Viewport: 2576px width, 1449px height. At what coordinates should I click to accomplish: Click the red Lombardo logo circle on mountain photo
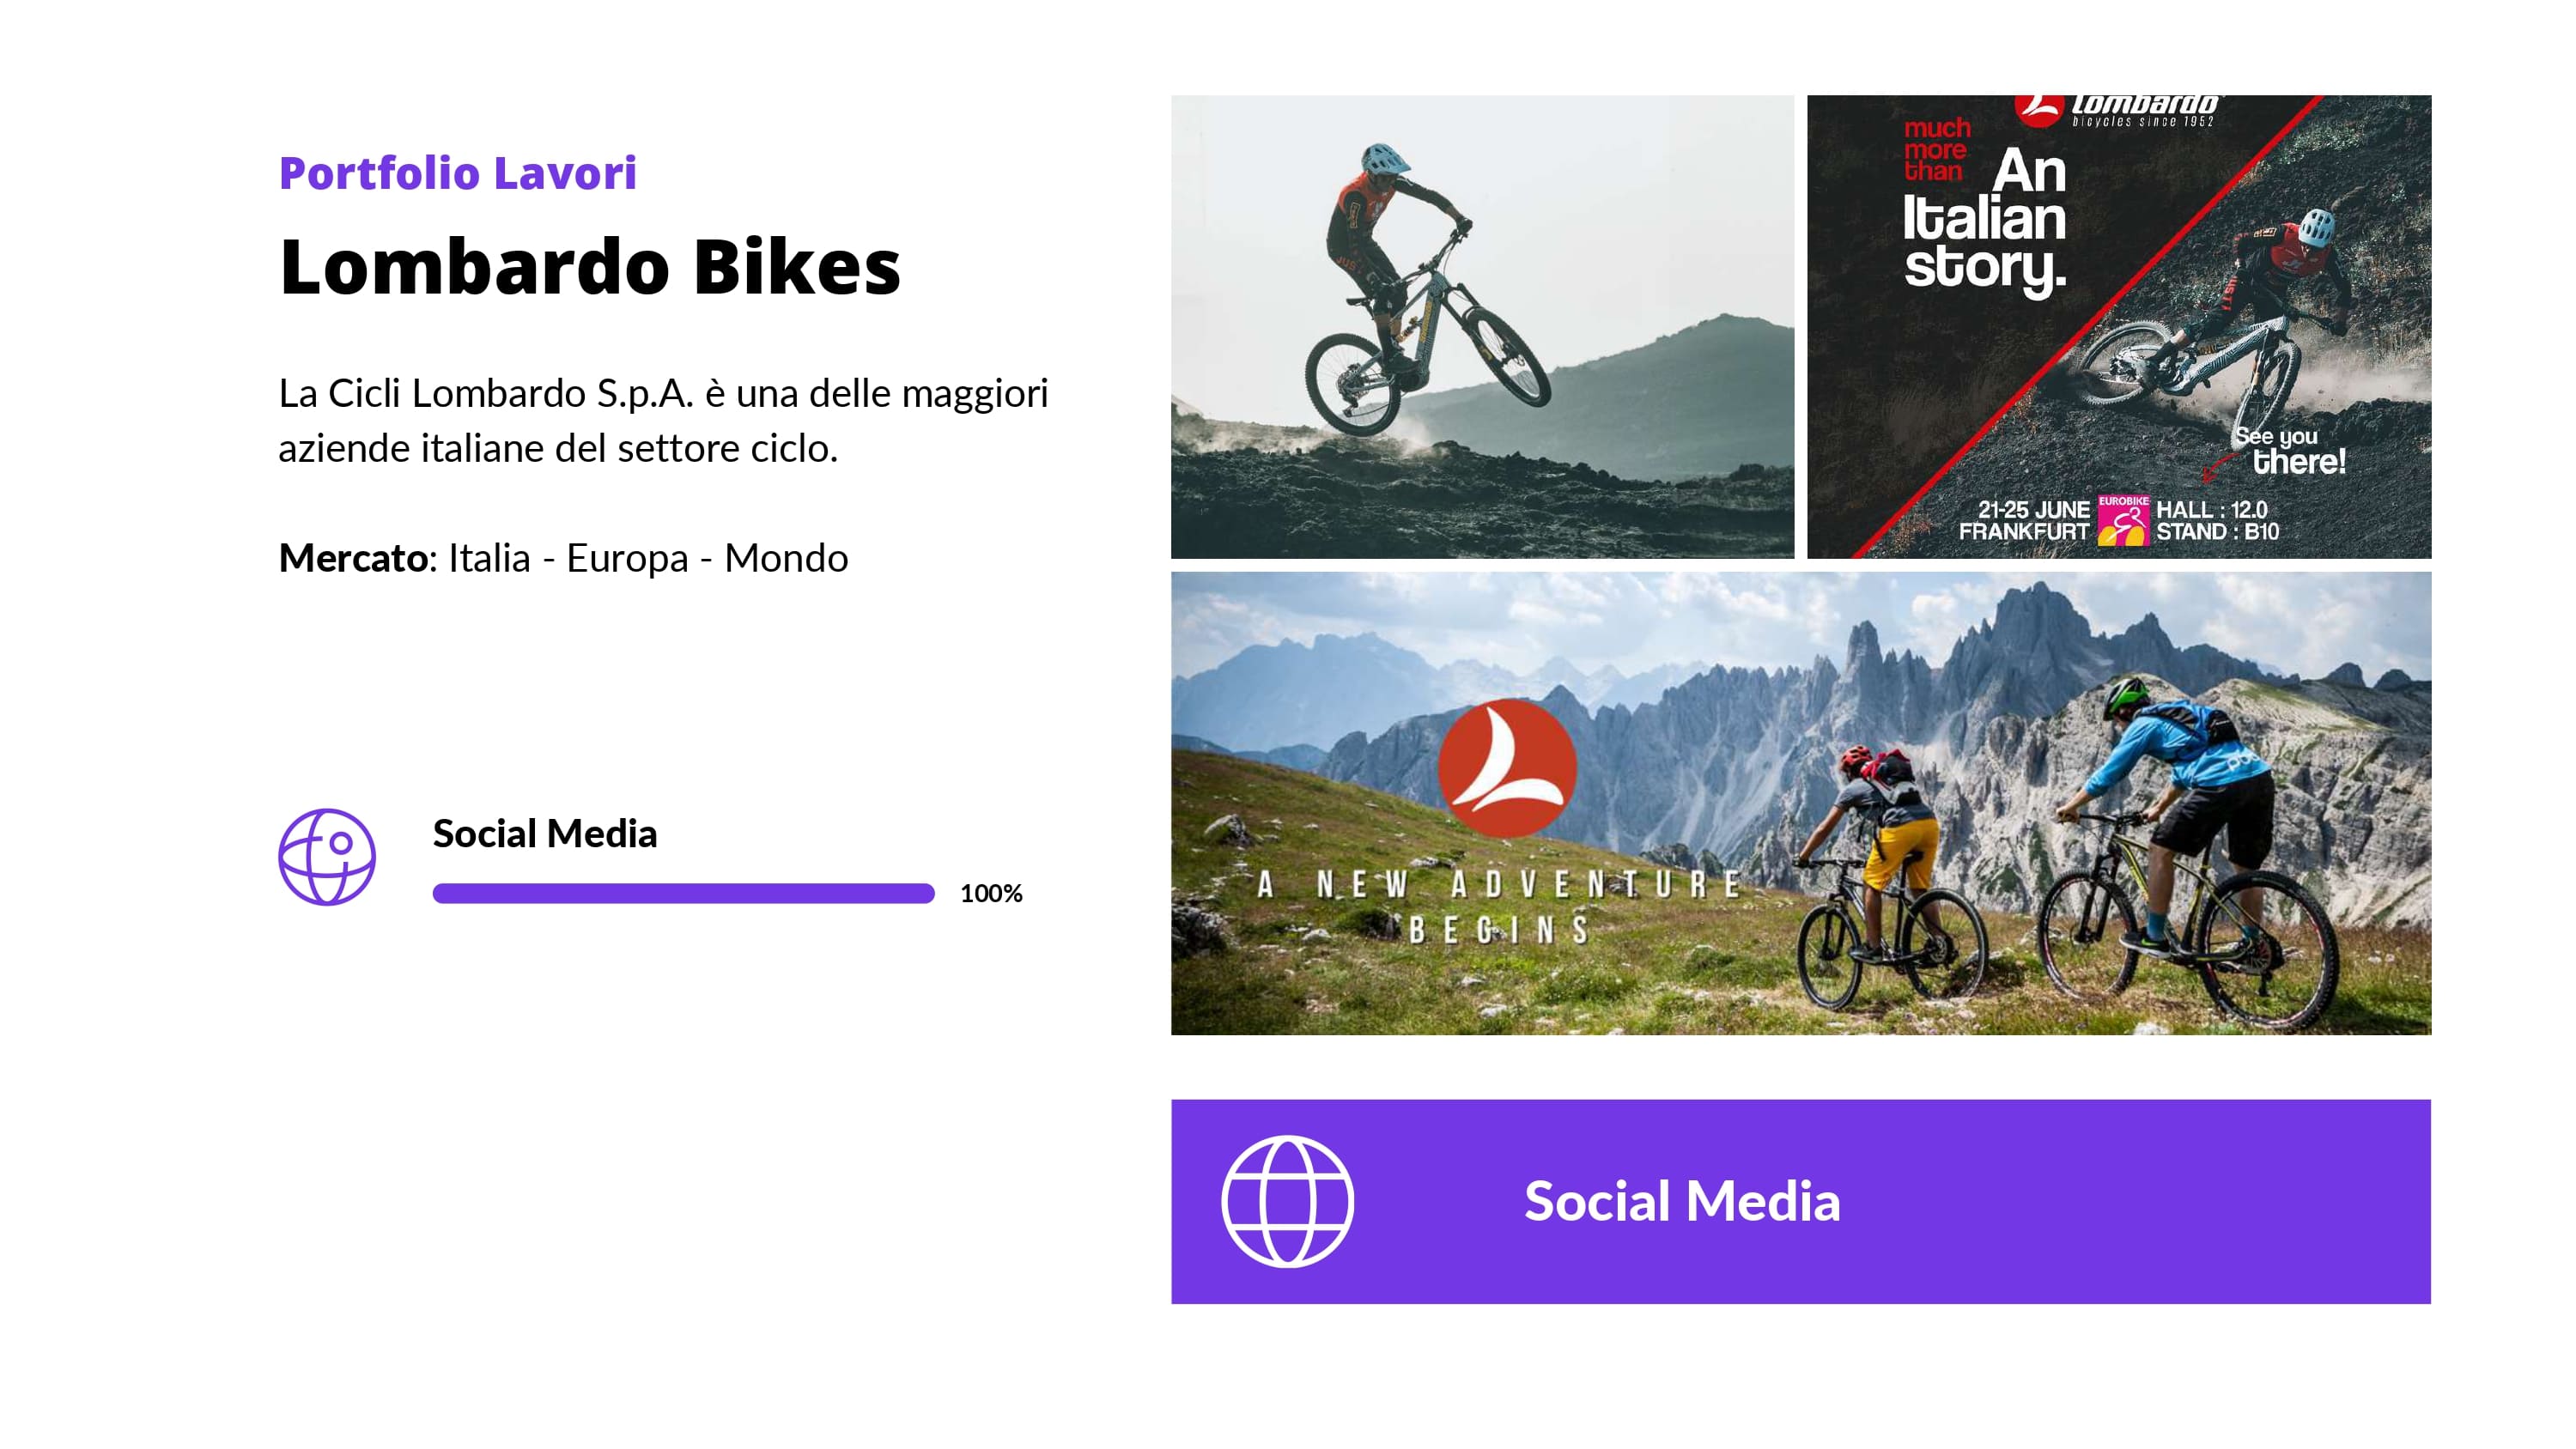pyautogui.click(x=1507, y=767)
